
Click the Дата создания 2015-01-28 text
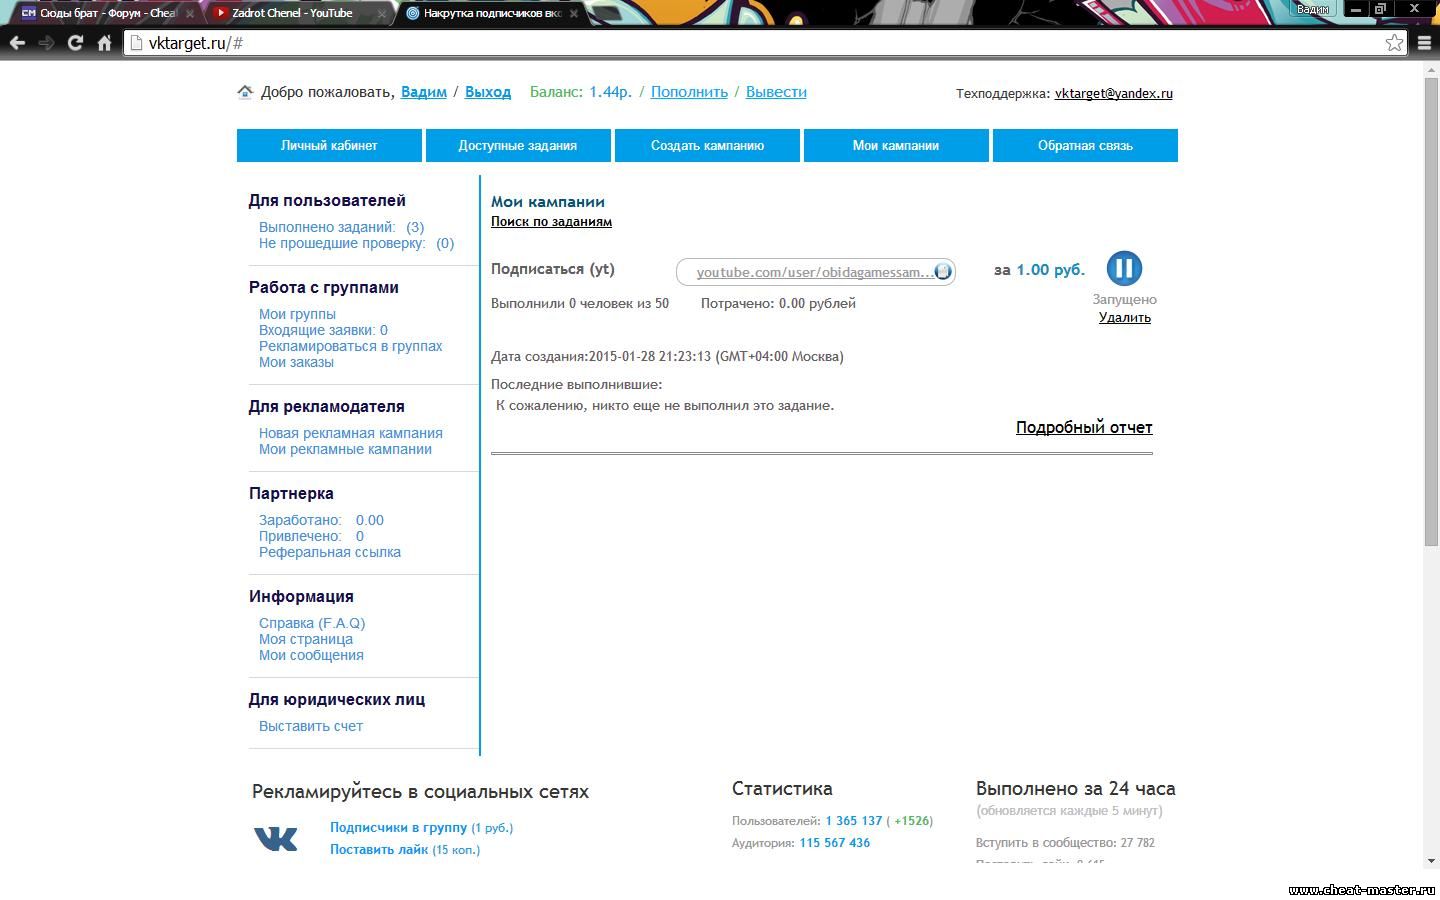[667, 356]
